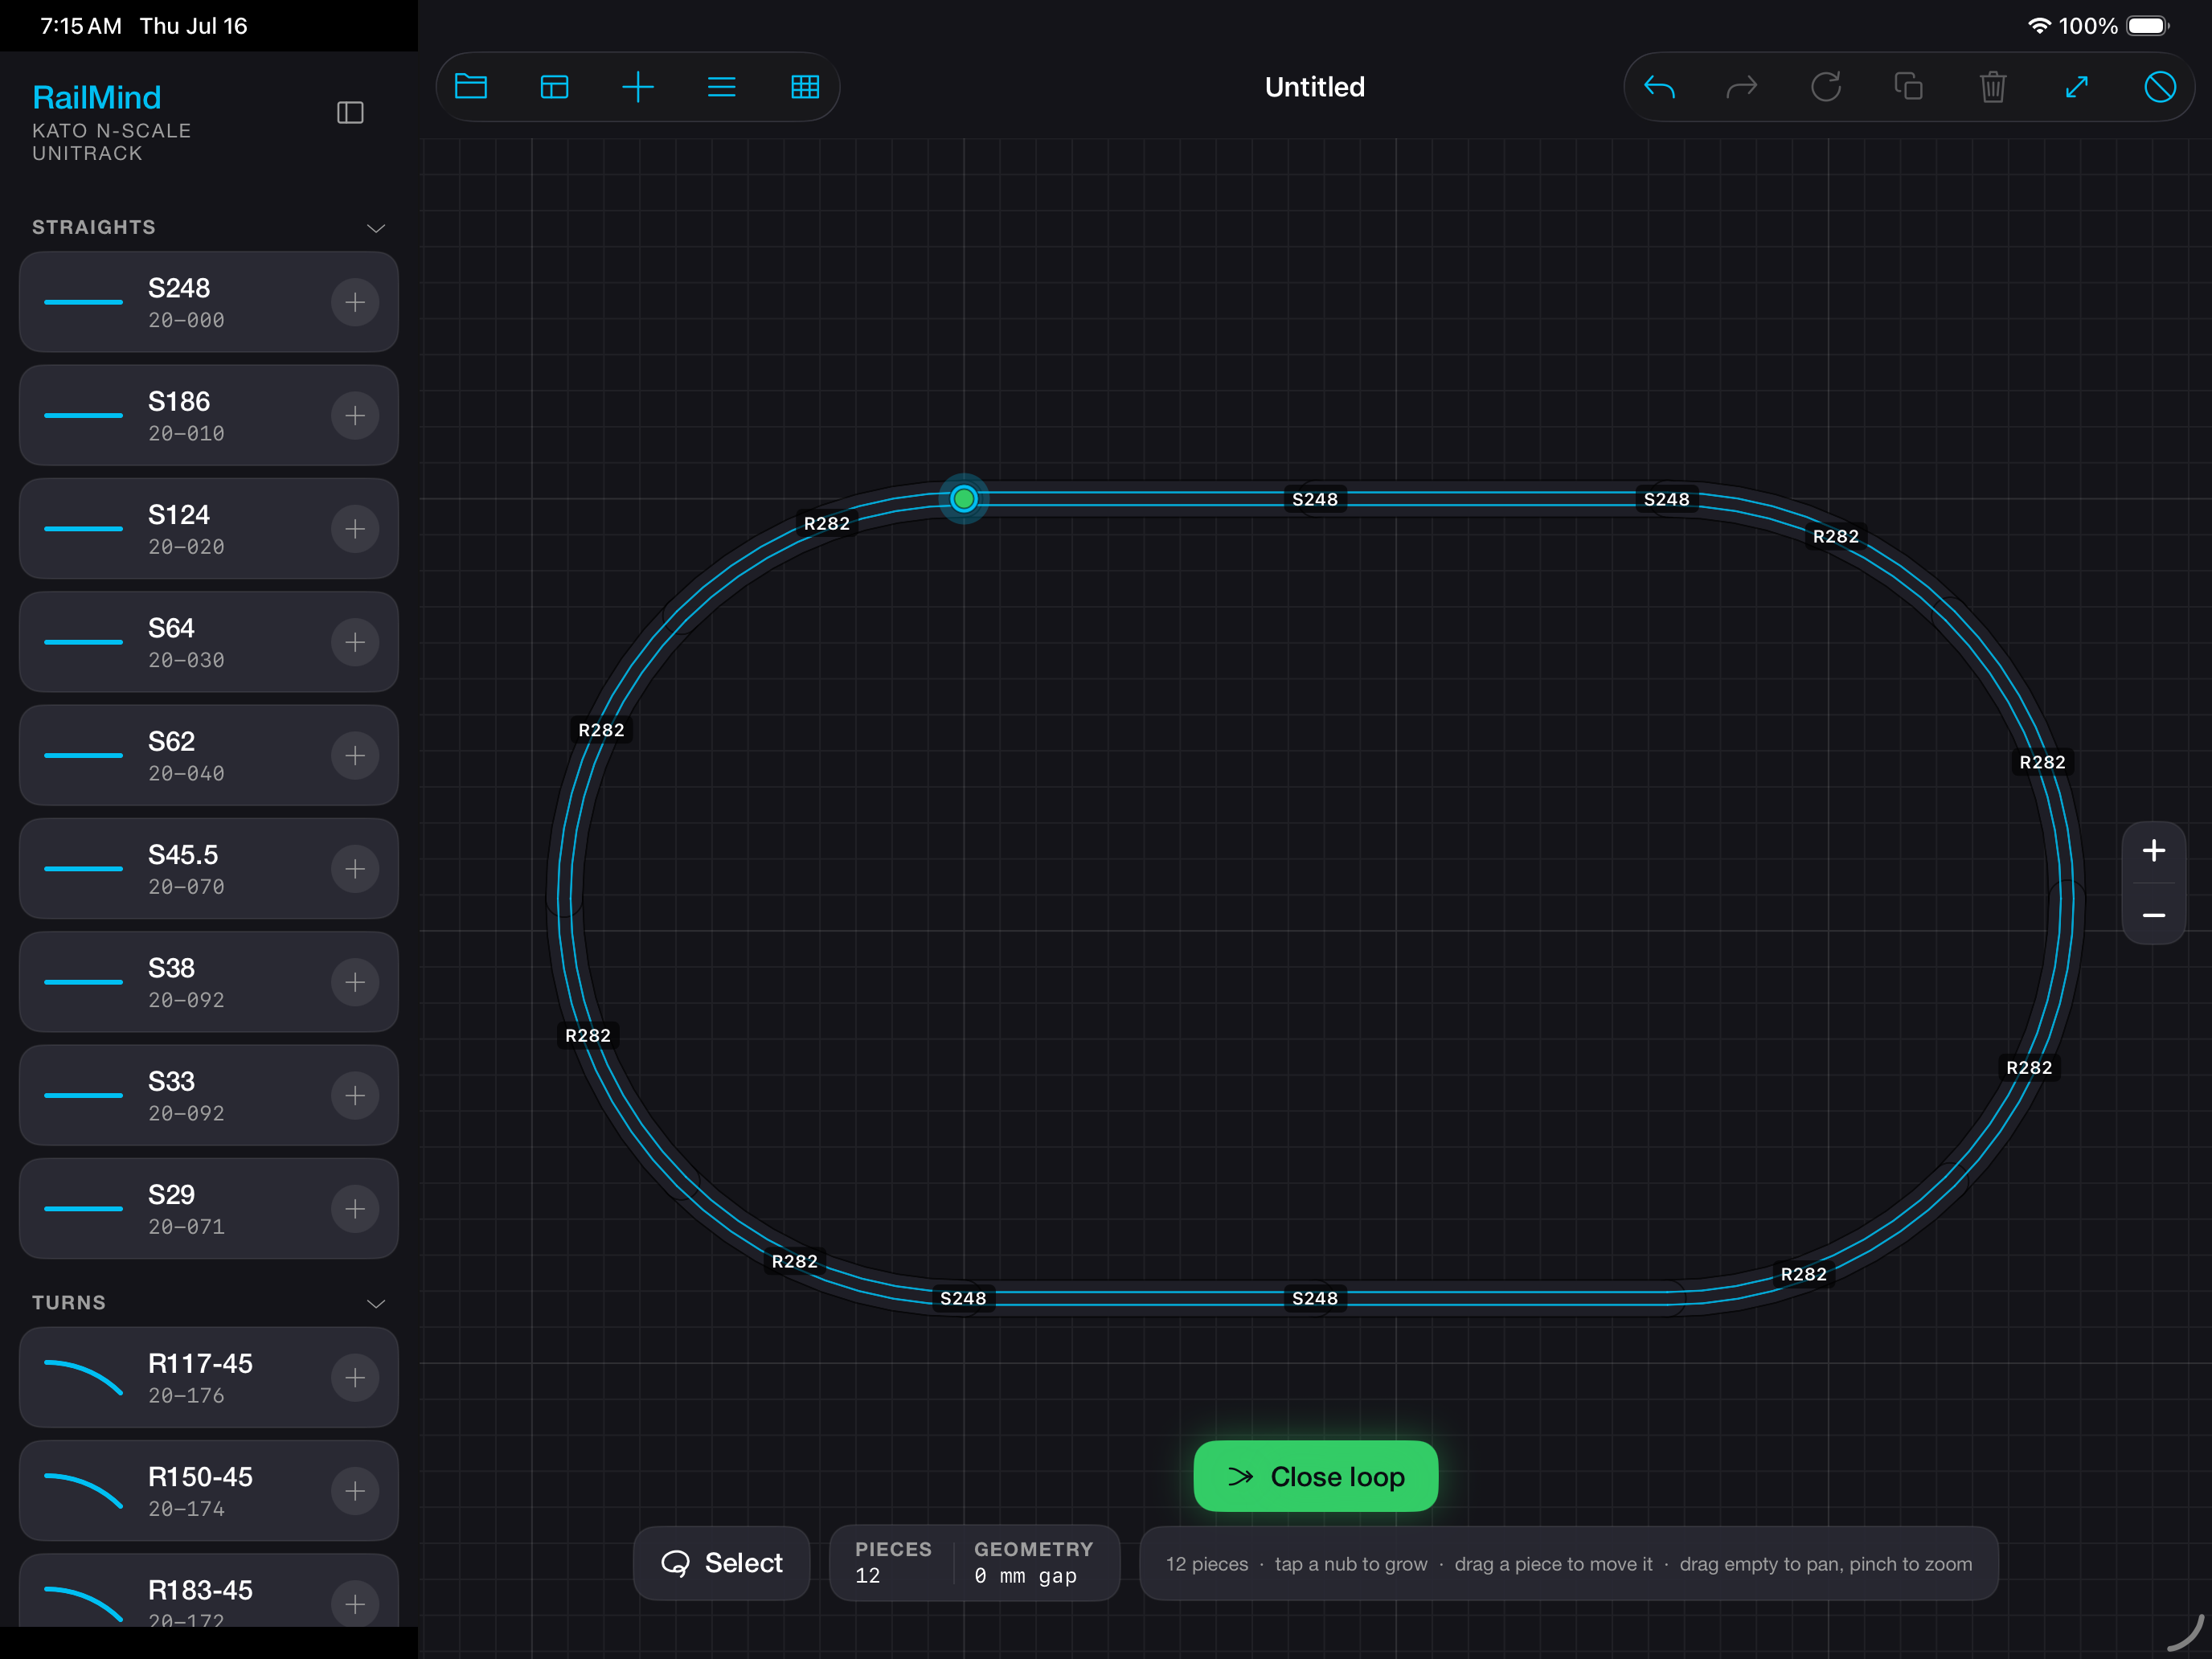Delete with the trash icon
Screen dimensions: 2212x1659
(1993, 87)
